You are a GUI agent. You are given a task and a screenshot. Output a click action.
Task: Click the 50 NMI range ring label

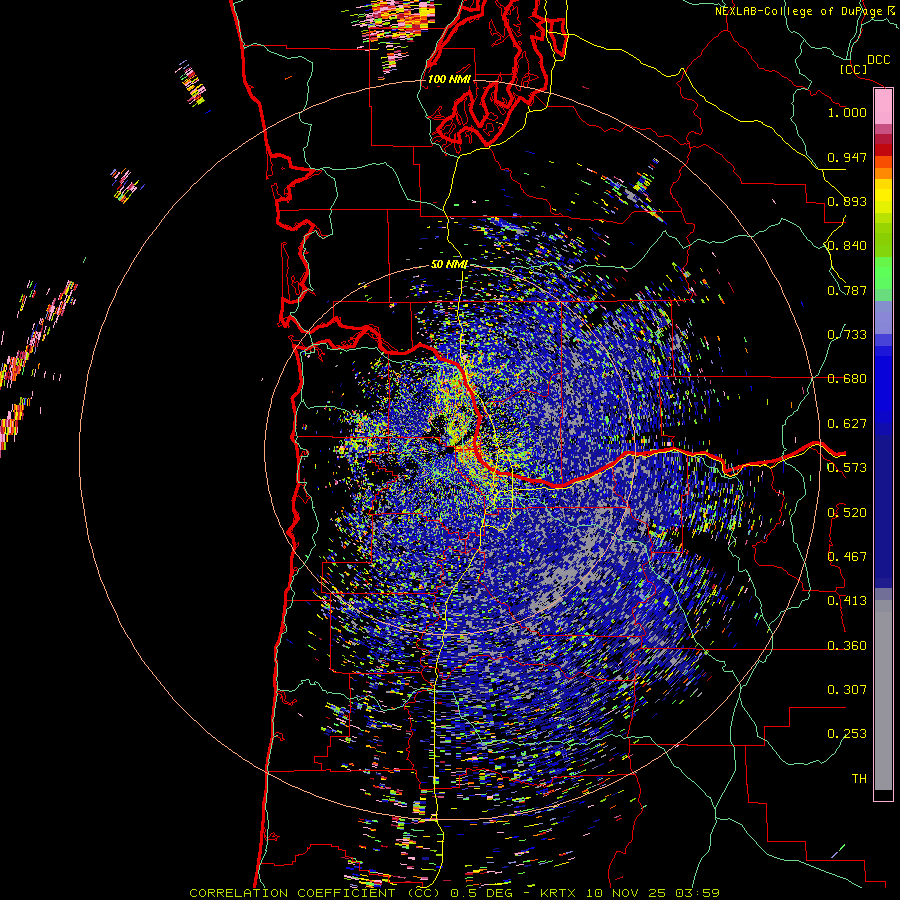point(449,265)
